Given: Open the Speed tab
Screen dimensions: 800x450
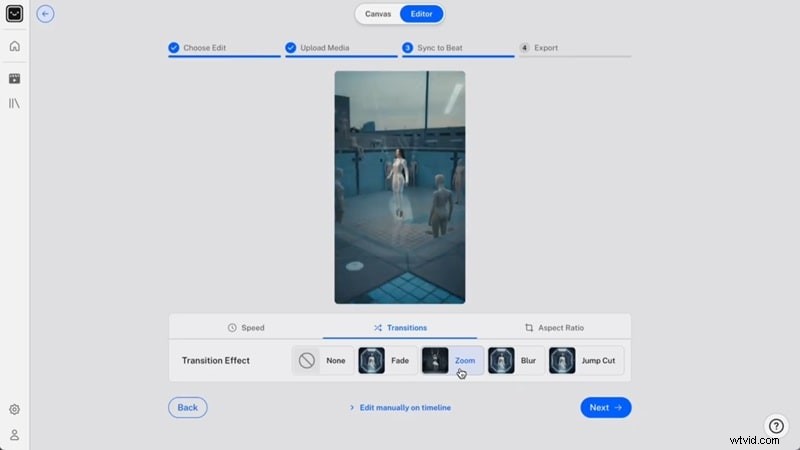Looking at the screenshot, I should coord(246,327).
